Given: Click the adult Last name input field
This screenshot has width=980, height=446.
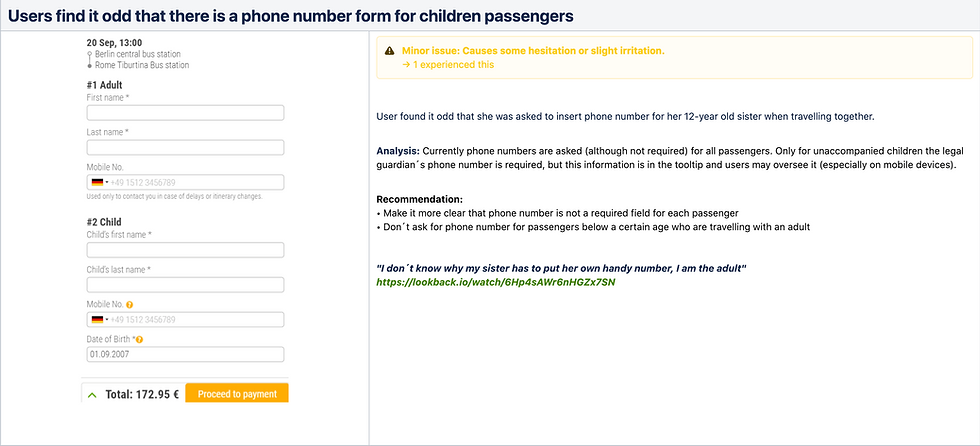Looking at the screenshot, I should point(186,148).
